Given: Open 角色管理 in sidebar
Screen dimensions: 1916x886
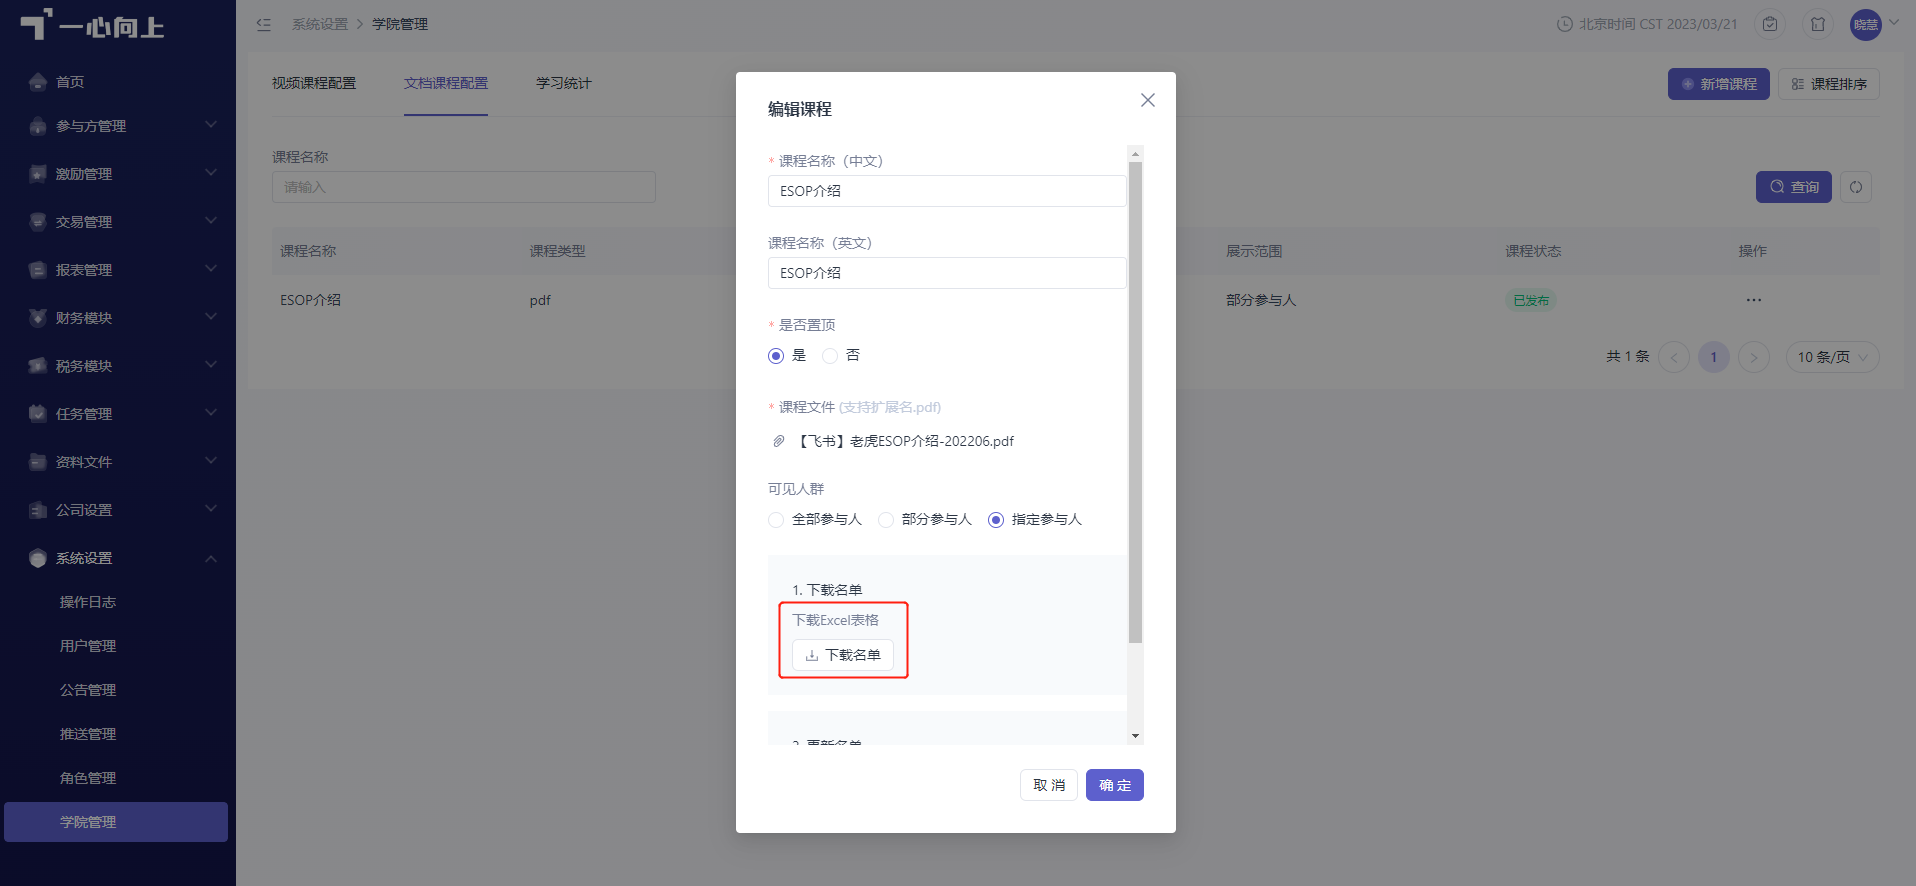Looking at the screenshot, I should click(x=88, y=778).
